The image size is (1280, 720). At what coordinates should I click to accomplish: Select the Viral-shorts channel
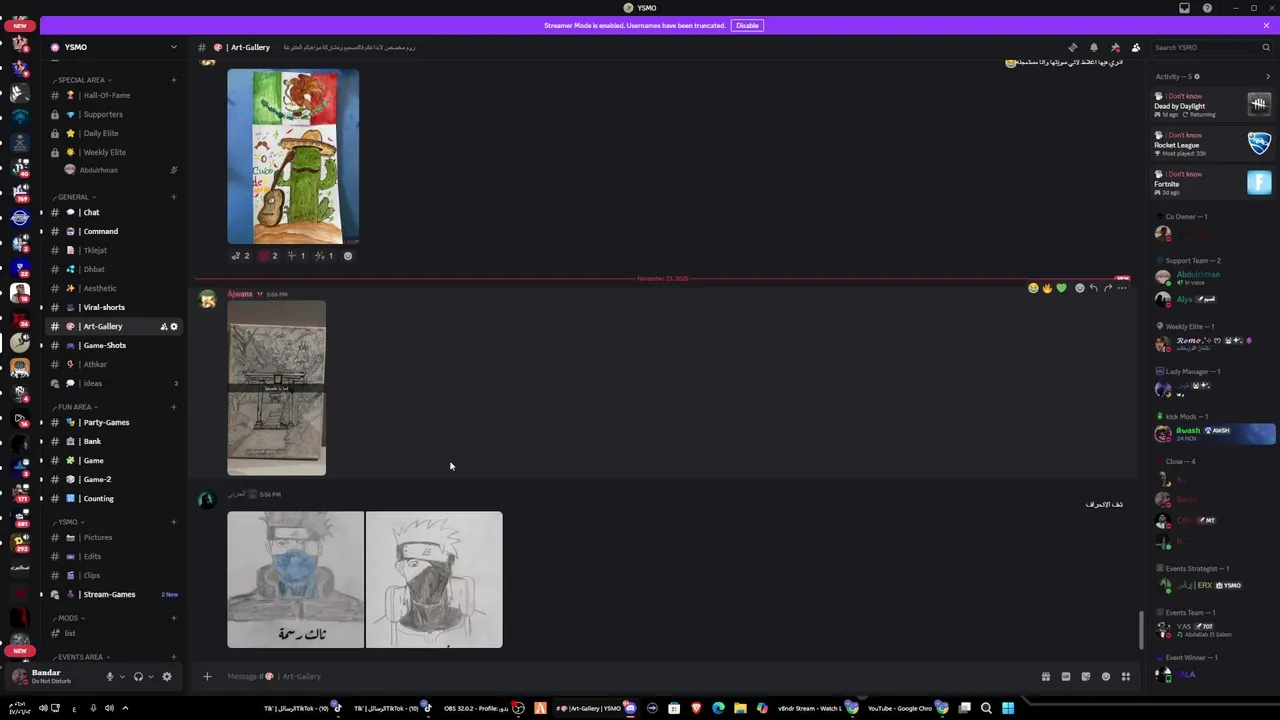(115, 307)
